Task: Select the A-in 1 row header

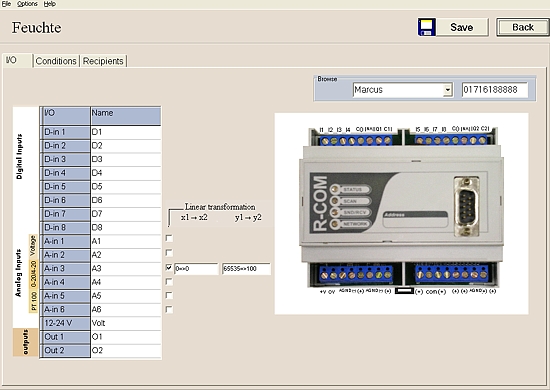Action: (x=65, y=242)
